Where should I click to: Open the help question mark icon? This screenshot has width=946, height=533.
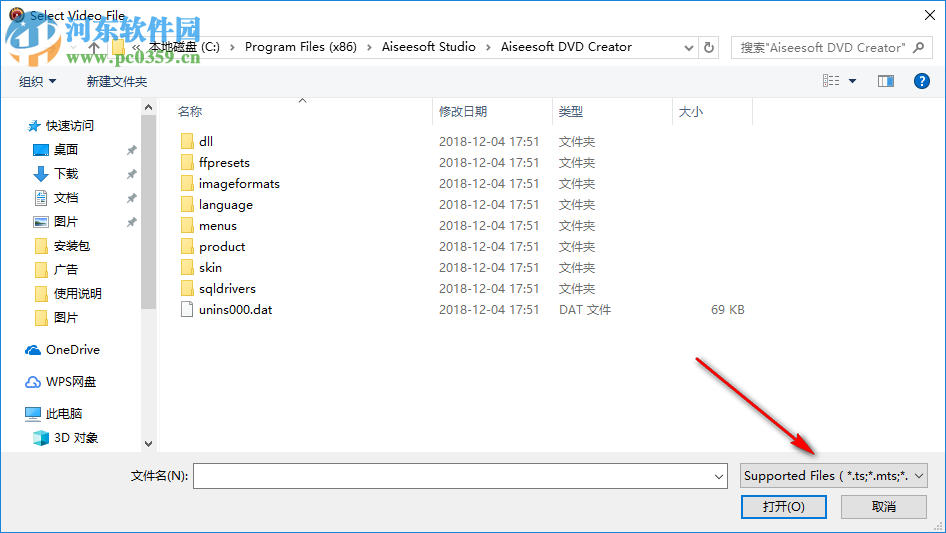[921, 81]
